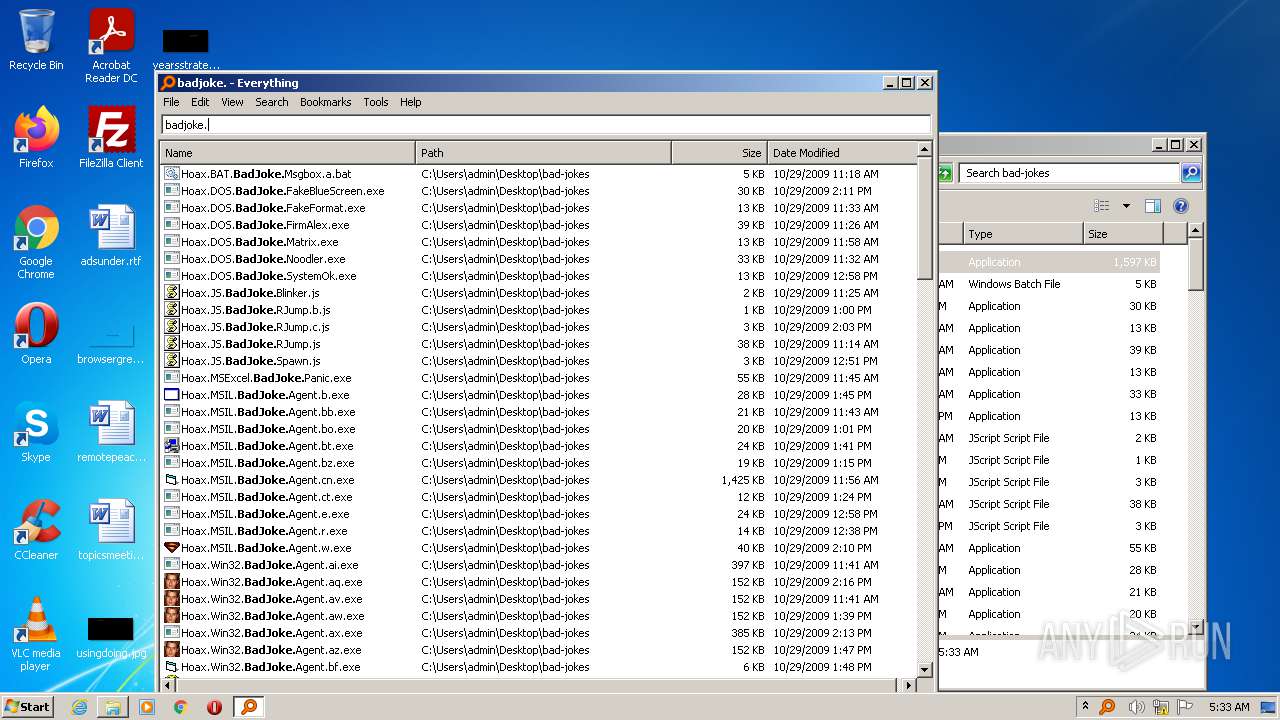Image resolution: width=1280 pixels, height=720 pixels.
Task: Click Opera icon on taskbar
Action: [214, 707]
